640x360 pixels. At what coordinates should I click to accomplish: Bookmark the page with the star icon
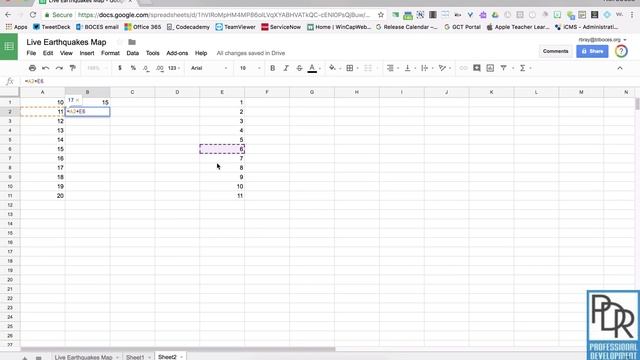[381, 15]
